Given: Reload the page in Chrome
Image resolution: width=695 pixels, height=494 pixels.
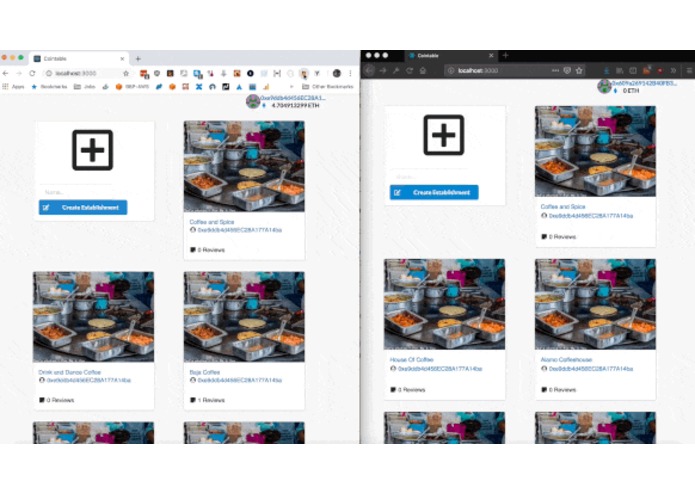Looking at the screenshot, I should 32,73.
